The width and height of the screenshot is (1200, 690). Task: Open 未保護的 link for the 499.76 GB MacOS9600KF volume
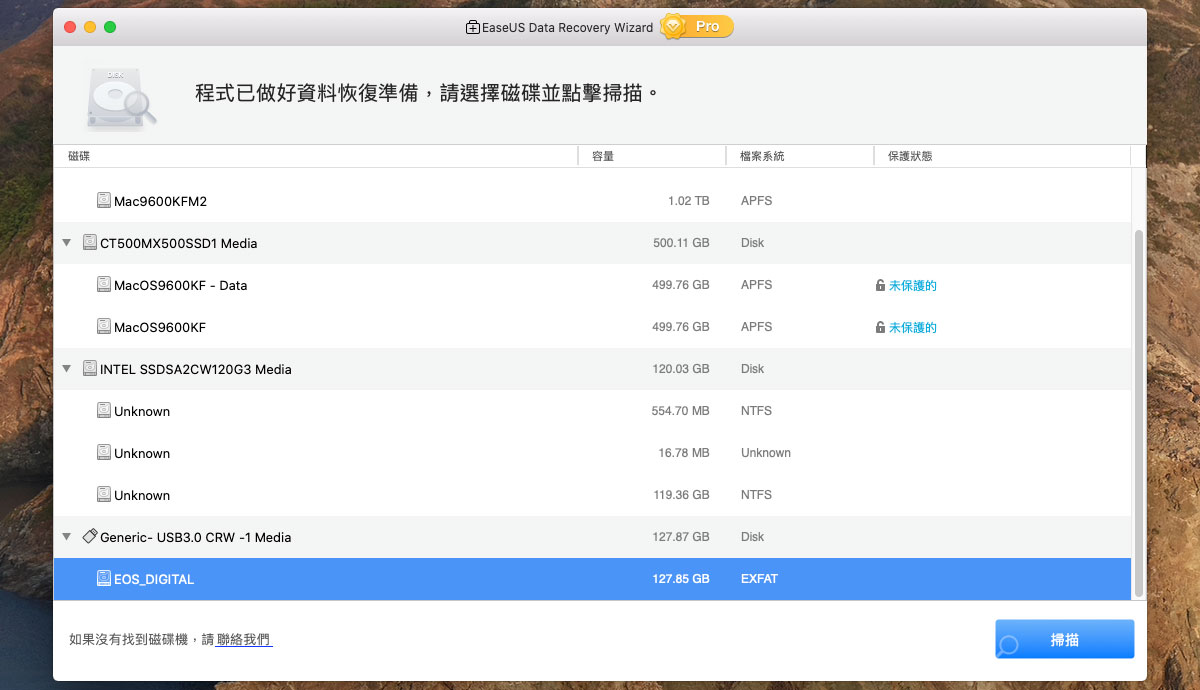[913, 327]
